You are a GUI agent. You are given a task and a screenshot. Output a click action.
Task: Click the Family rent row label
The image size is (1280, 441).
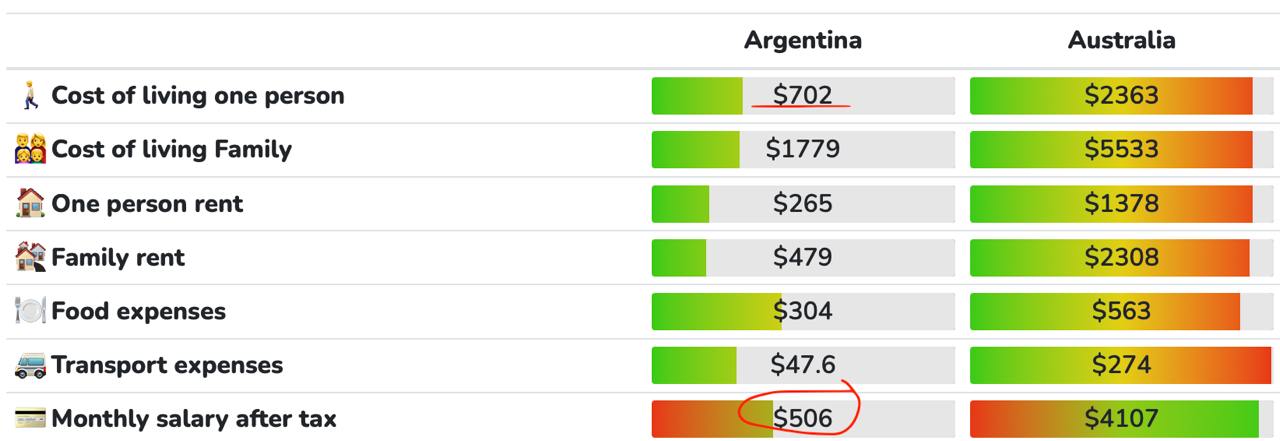[x=118, y=257]
